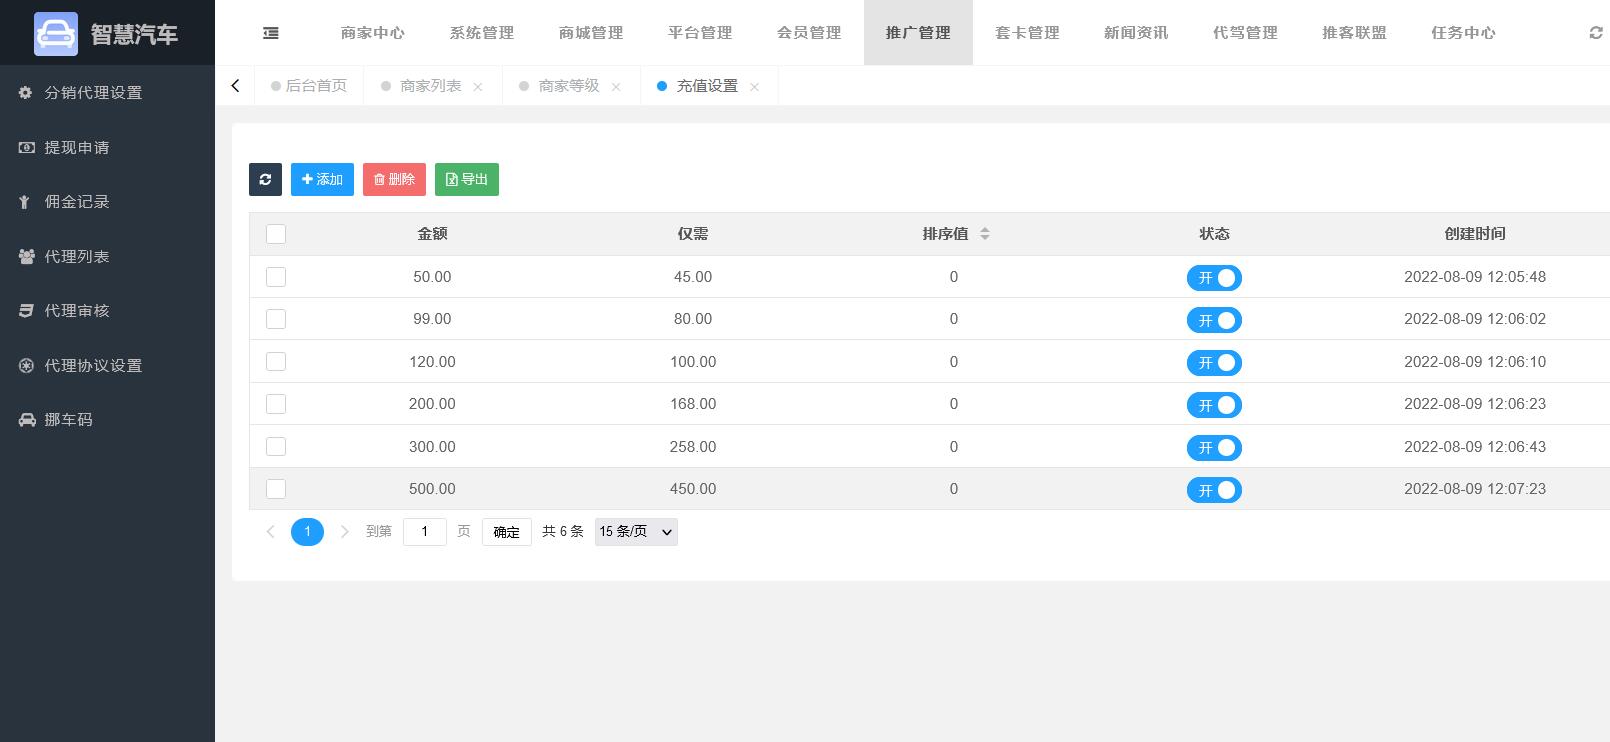Click the left arrow to scroll tabs back
This screenshot has height=742, width=1610.
click(x=235, y=86)
